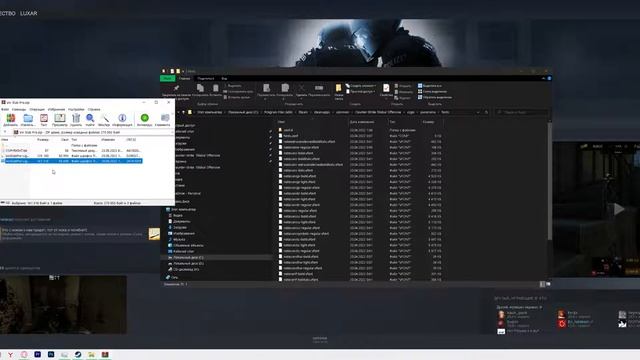Sort Explorer list by Date Modified column

362,122
